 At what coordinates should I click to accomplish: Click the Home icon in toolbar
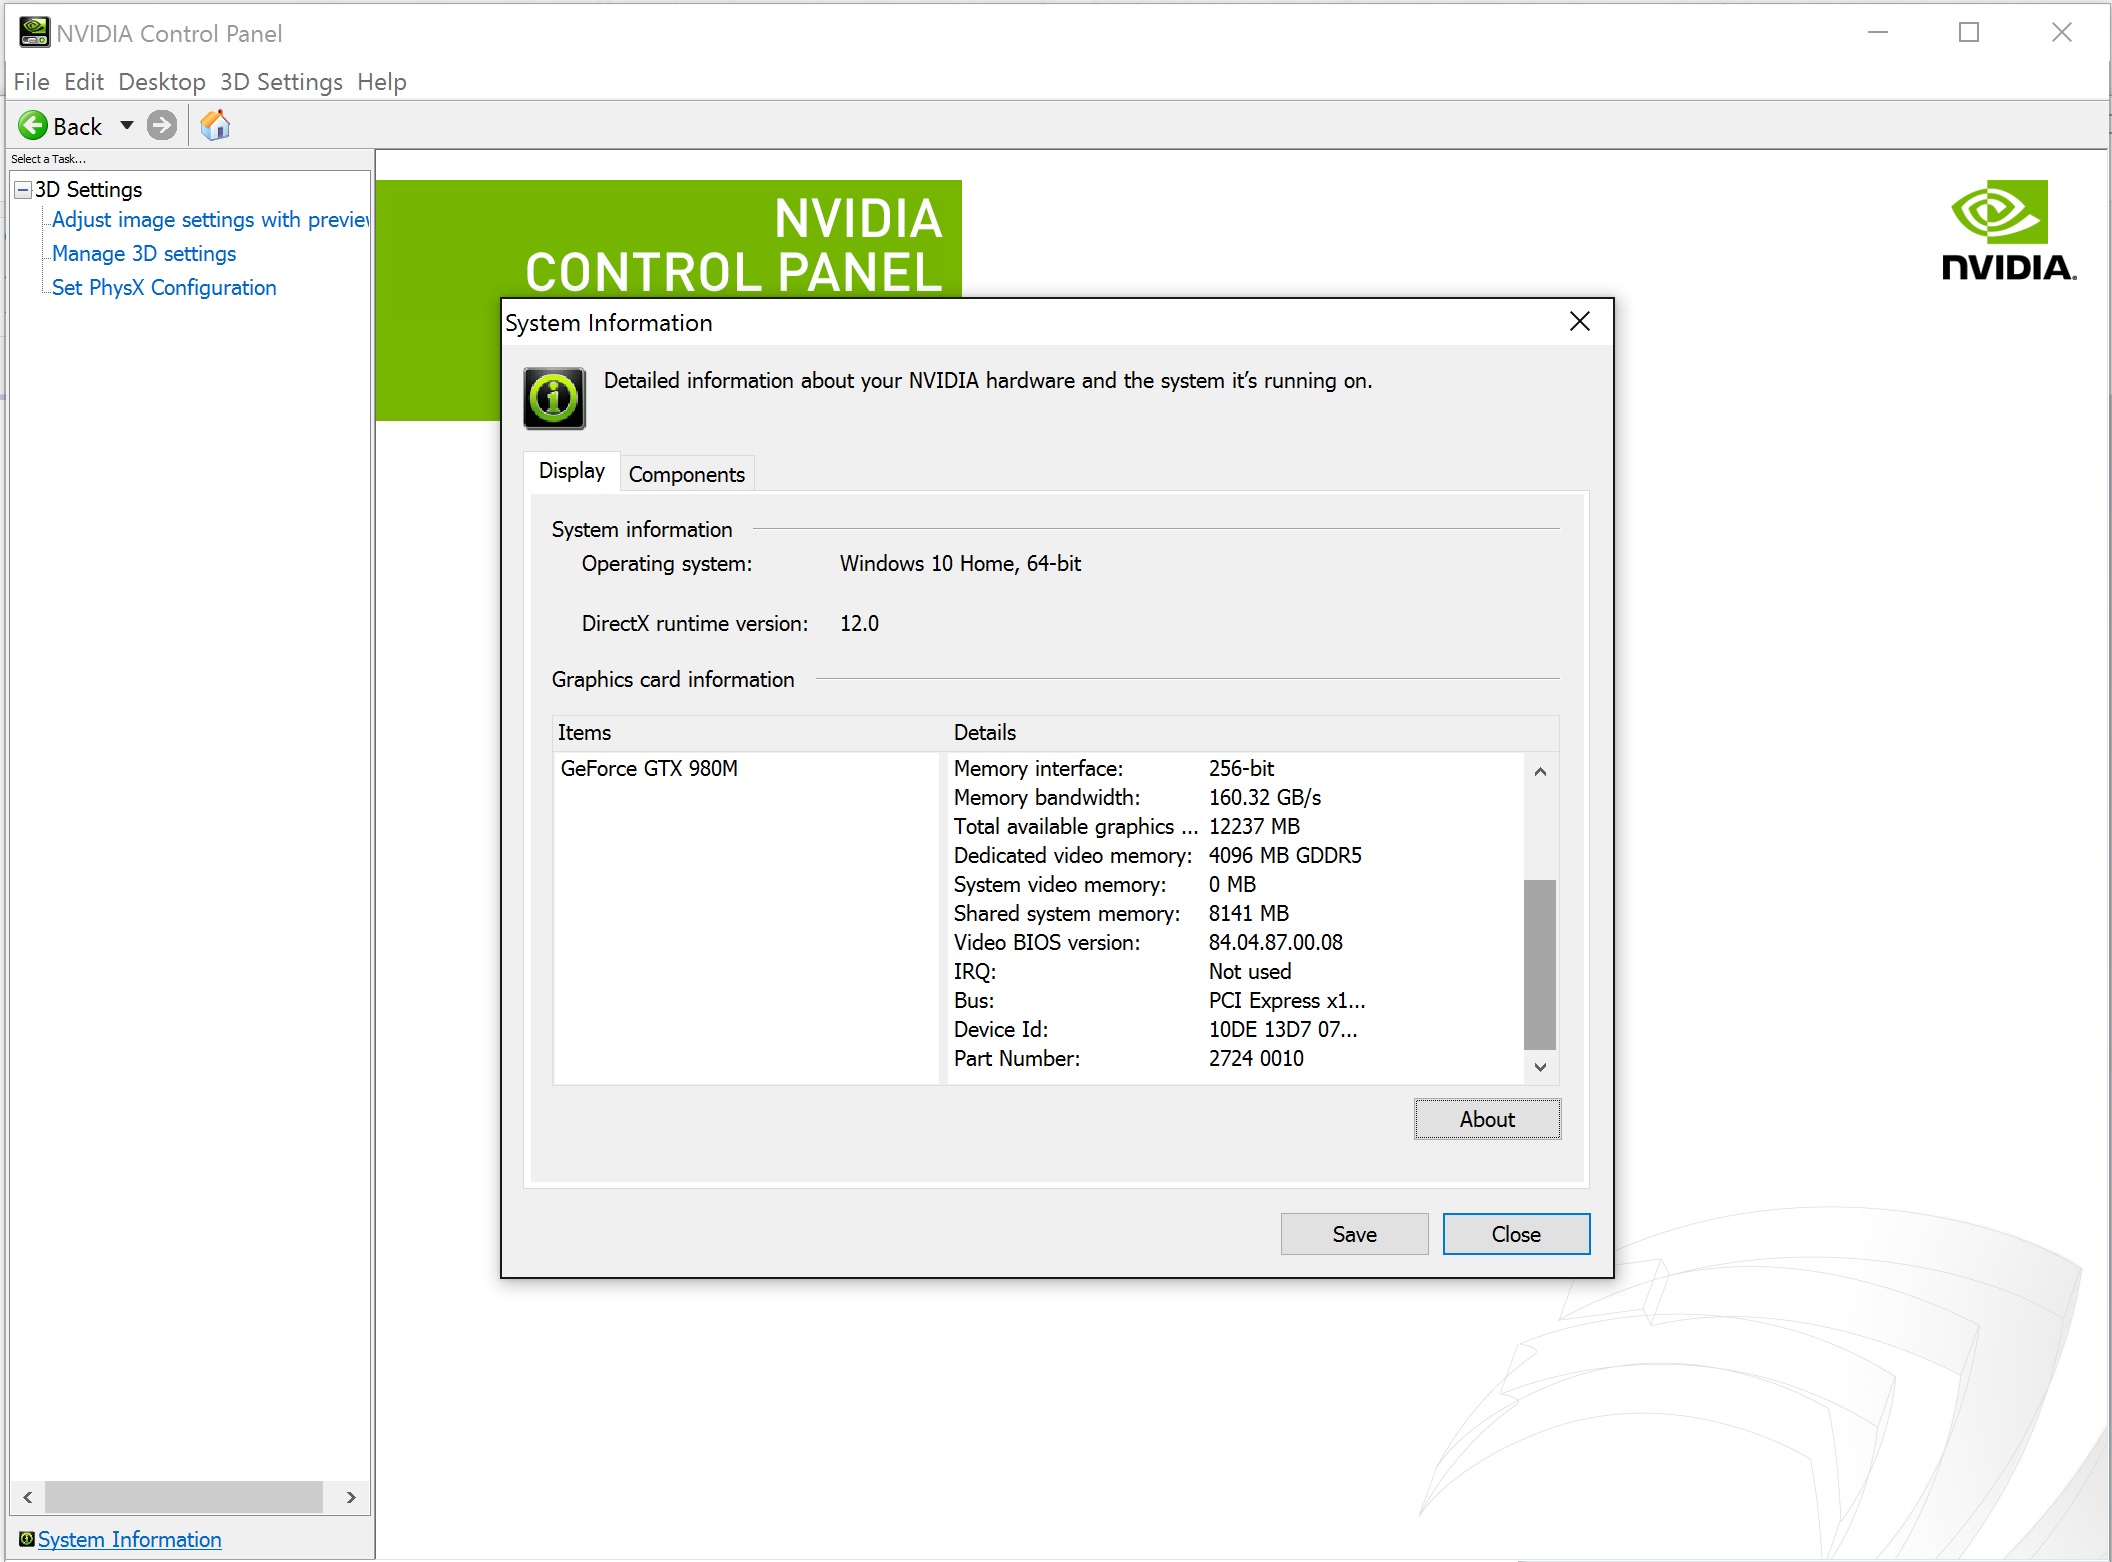pos(215,125)
